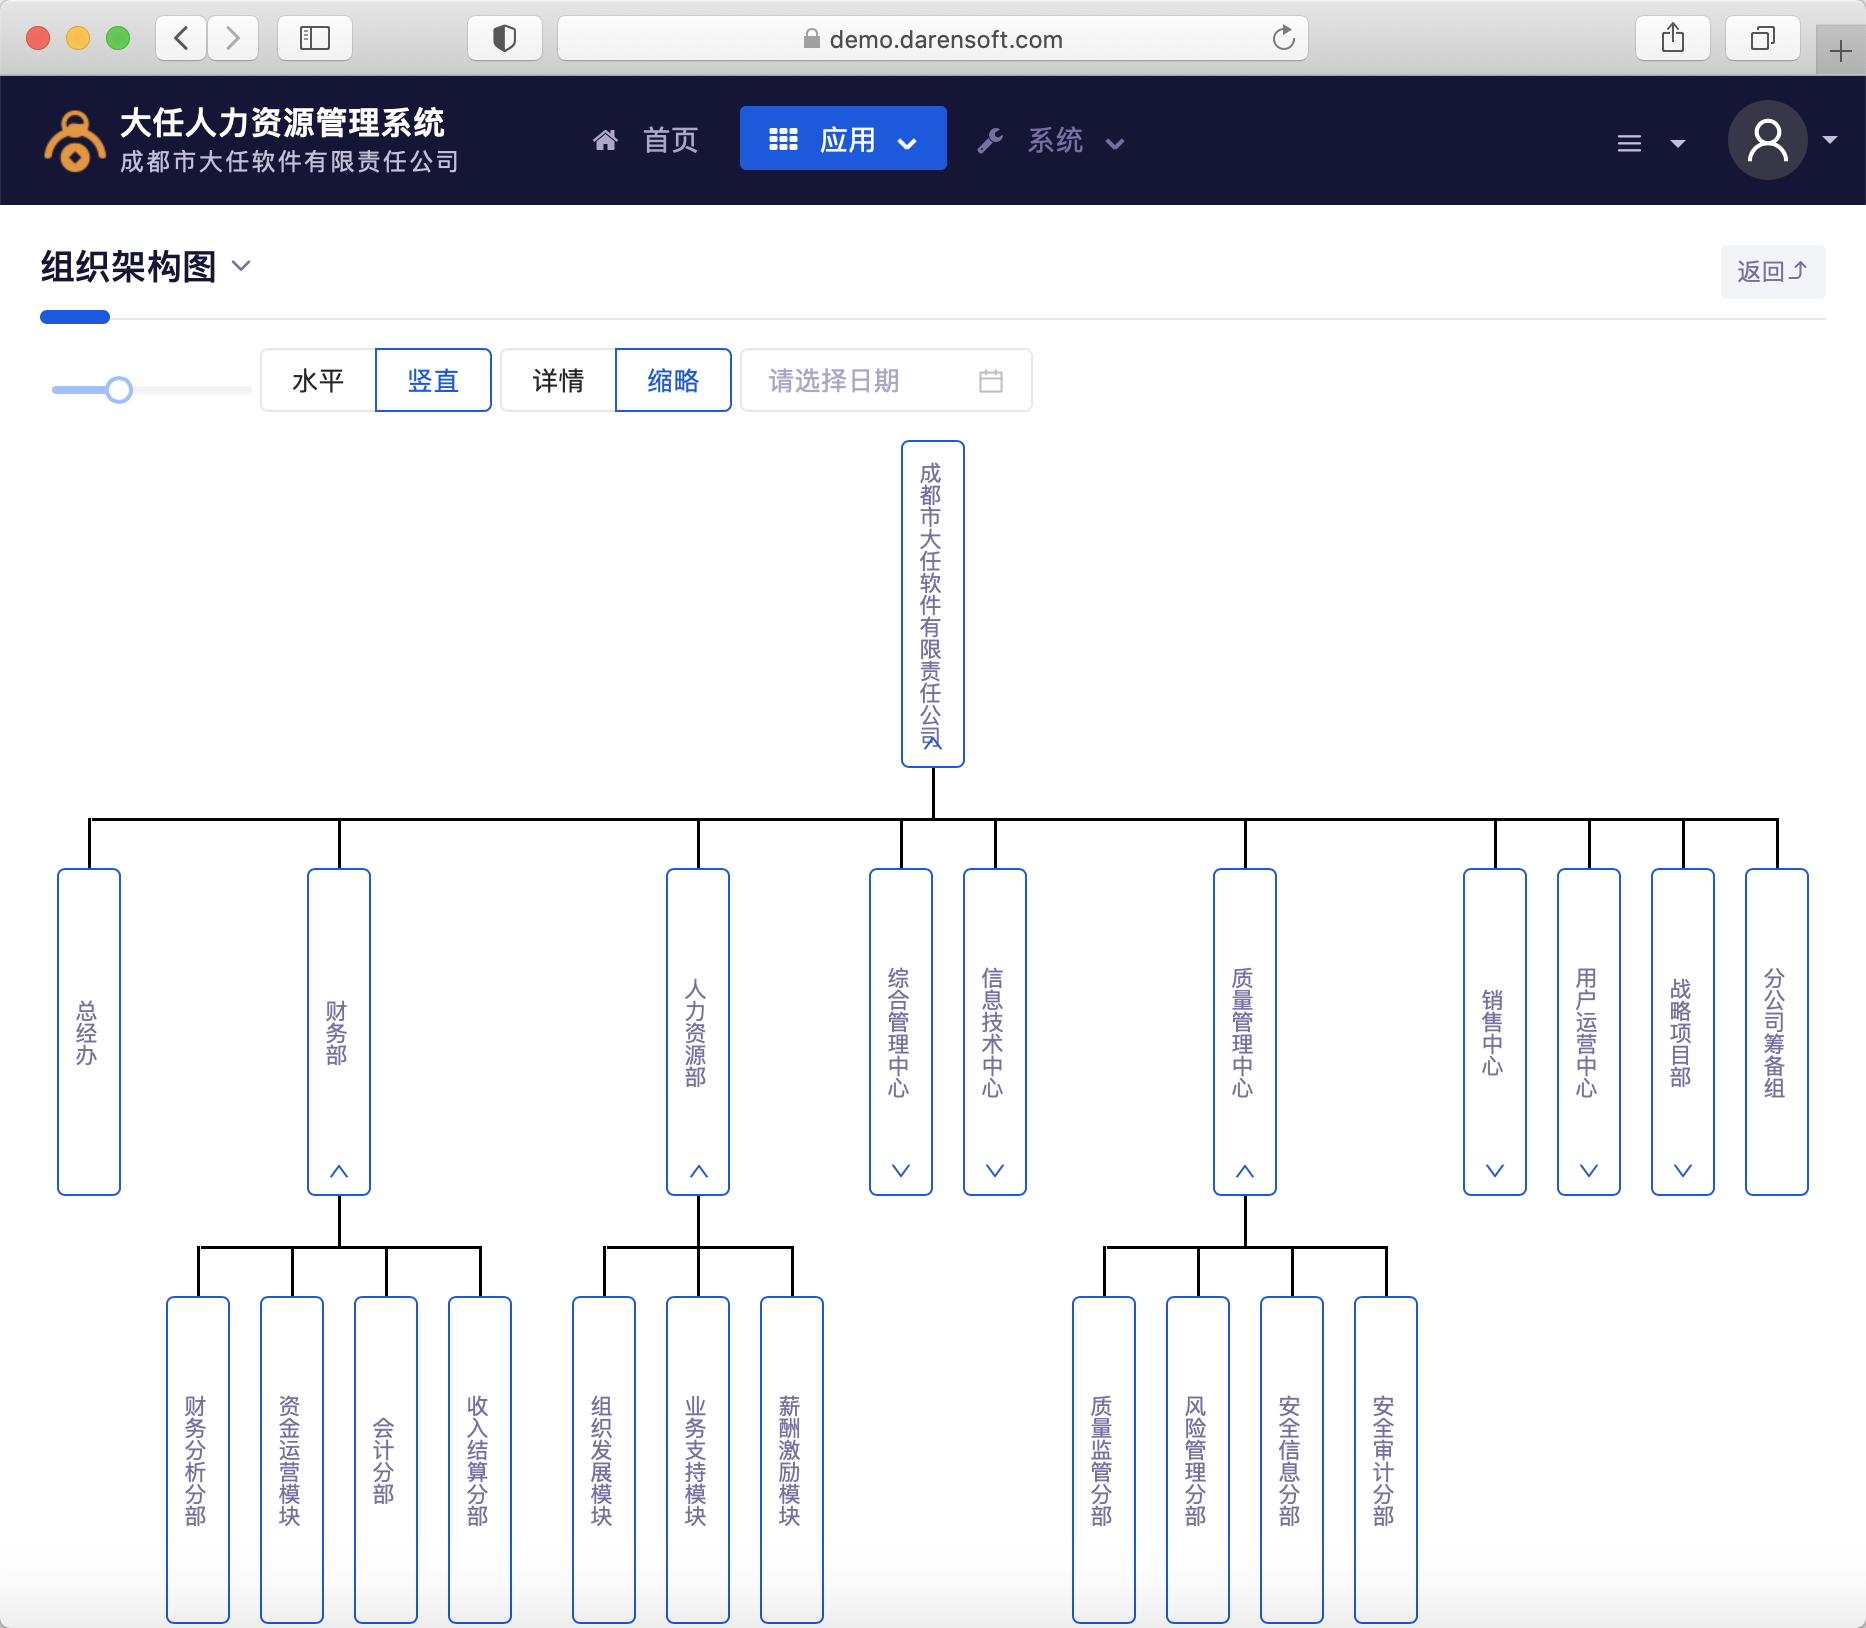
Task: Switch chart layout to 水平
Action: click(317, 380)
